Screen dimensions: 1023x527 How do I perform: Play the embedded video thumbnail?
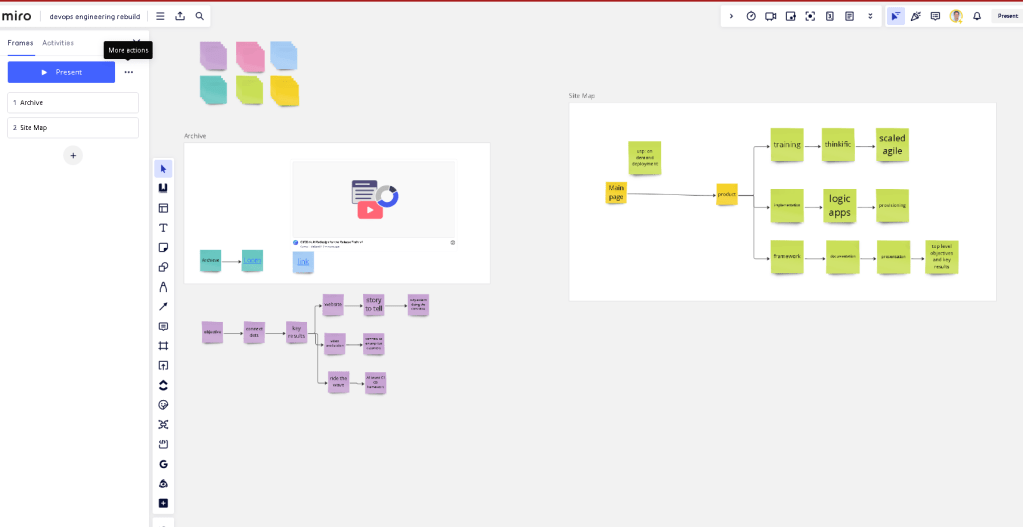[370, 210]
